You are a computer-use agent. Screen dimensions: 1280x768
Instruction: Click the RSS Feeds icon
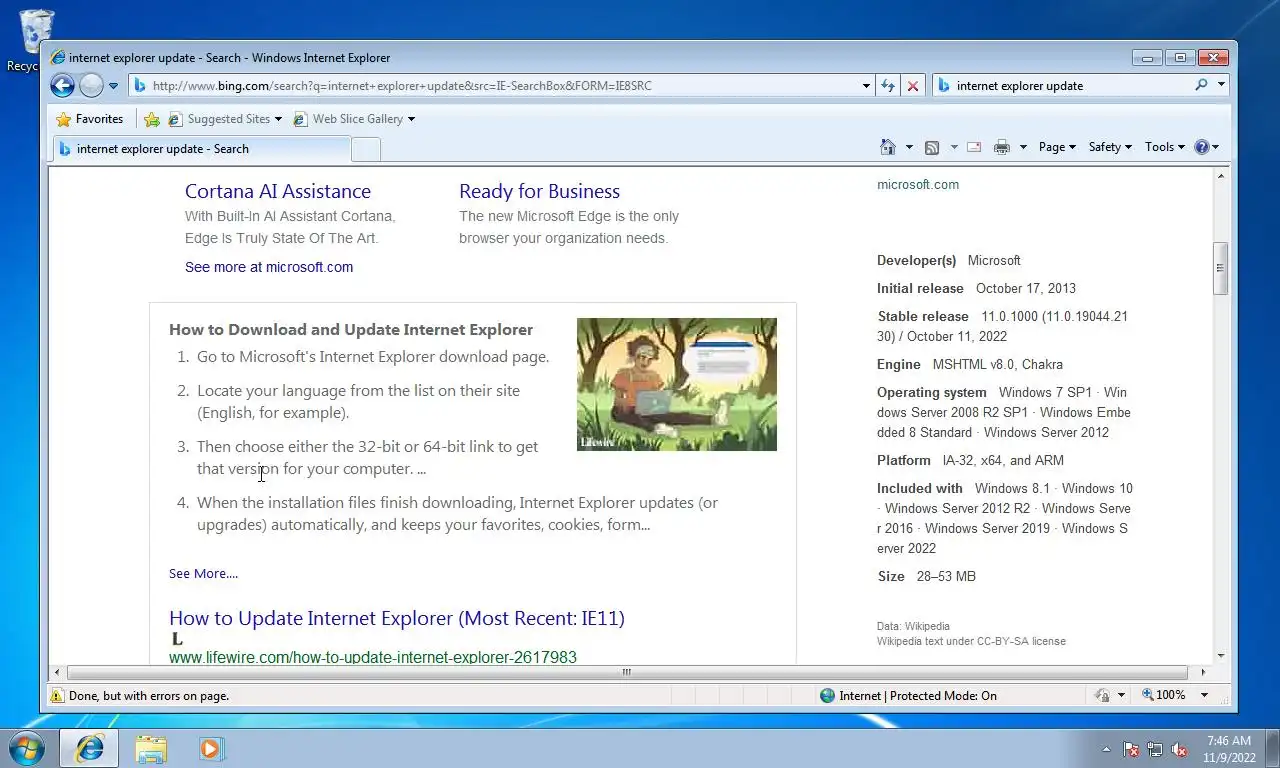(x=932, y=147)
